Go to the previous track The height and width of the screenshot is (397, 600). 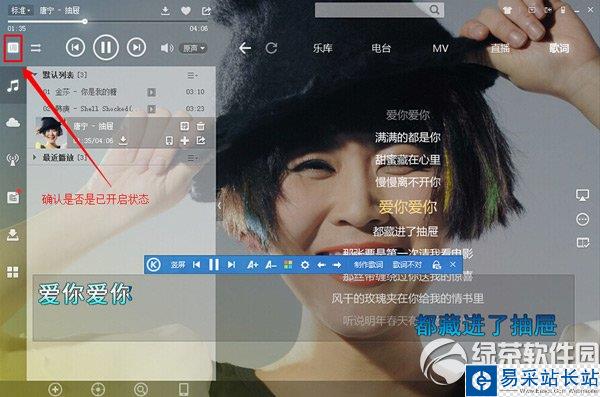pyautogui.click(x=75, y=47)
